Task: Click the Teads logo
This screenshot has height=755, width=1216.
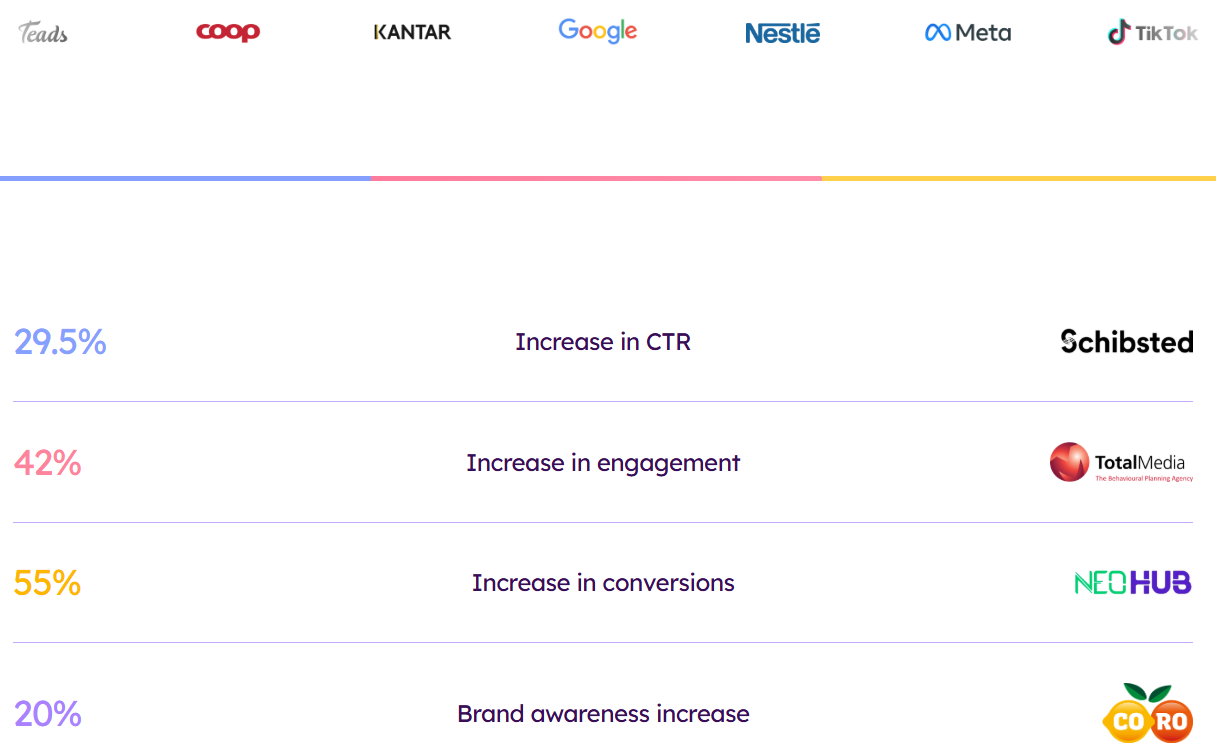Action: click(x=43, y=32)
